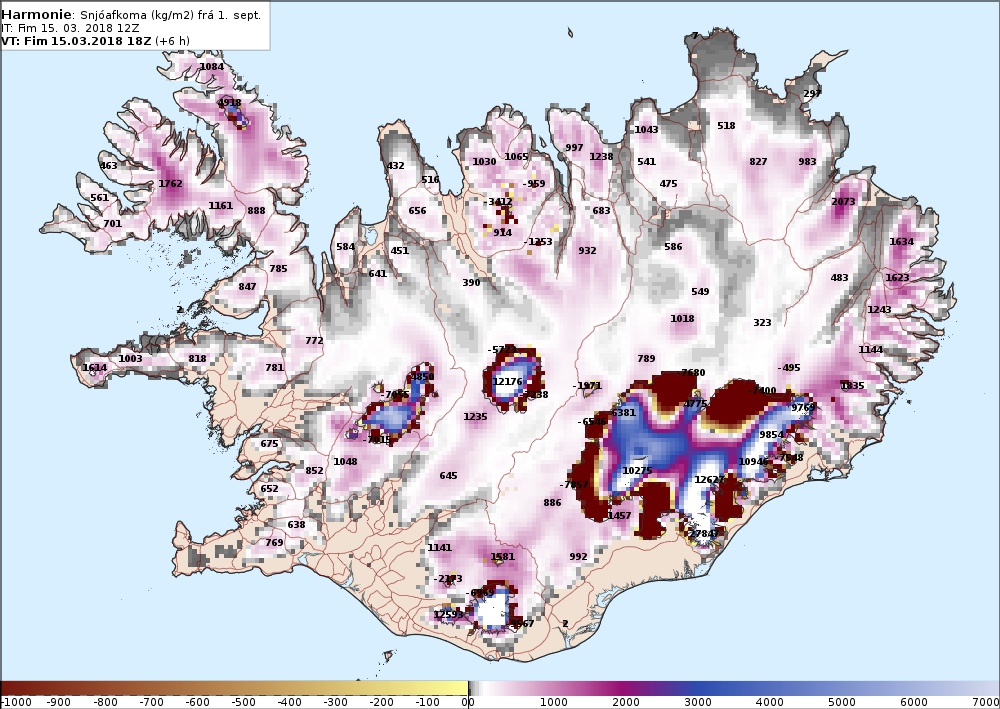Click the map value 518

click(x=726, y=126)
